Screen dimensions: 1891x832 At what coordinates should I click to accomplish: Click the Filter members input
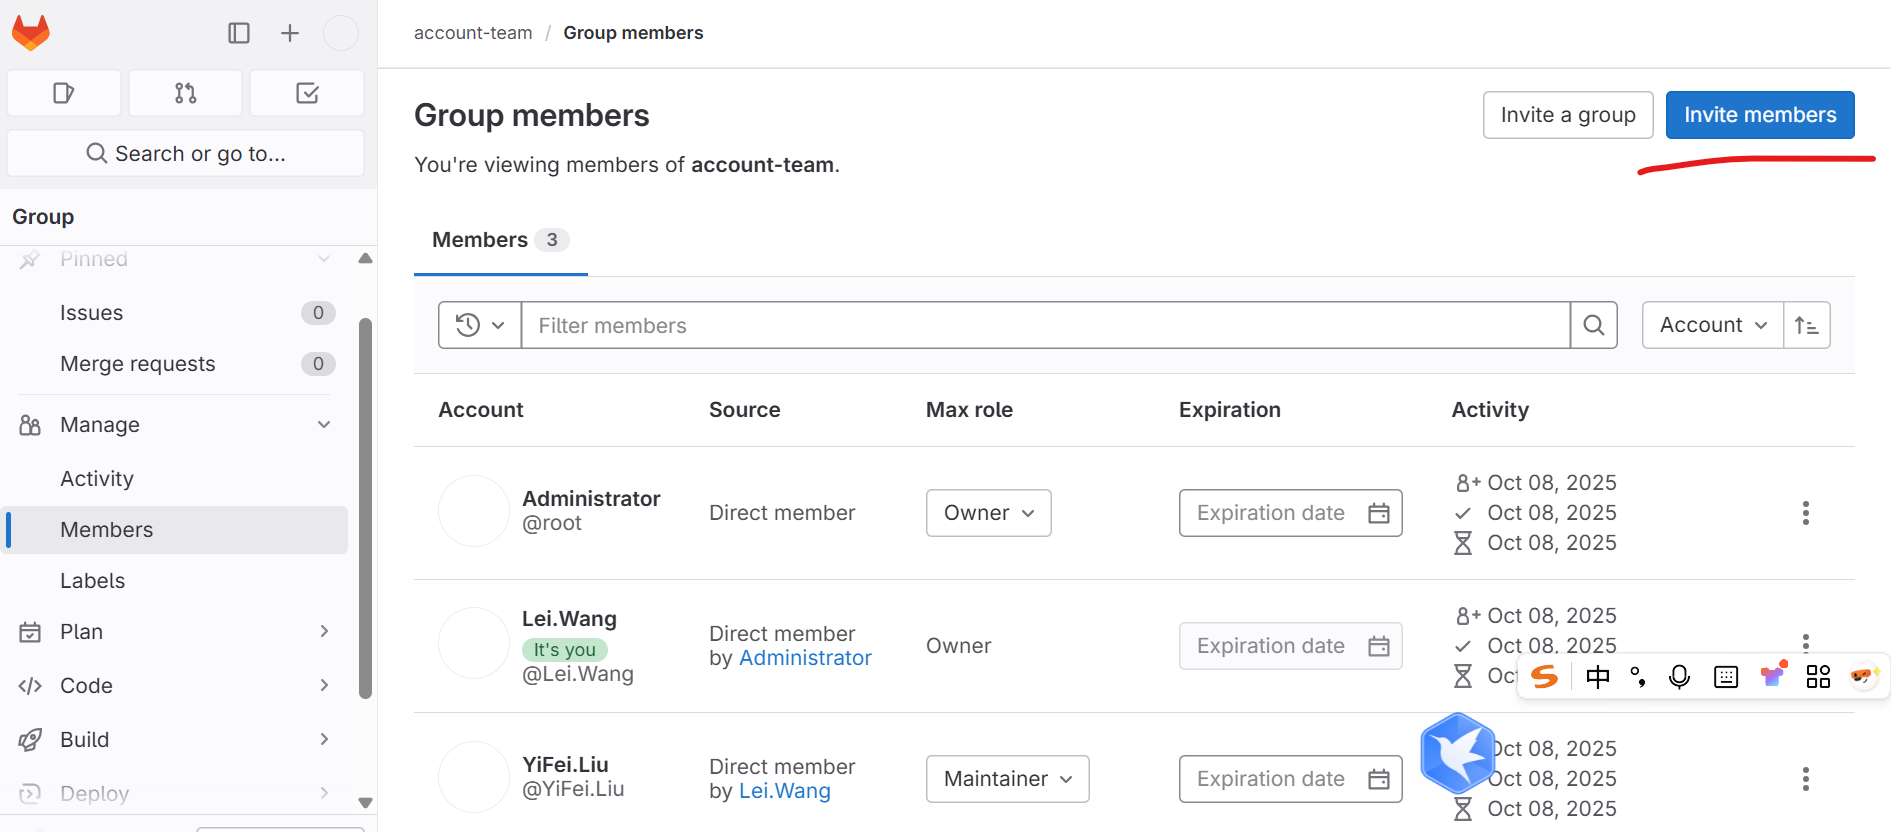(x=1046, y=325)
